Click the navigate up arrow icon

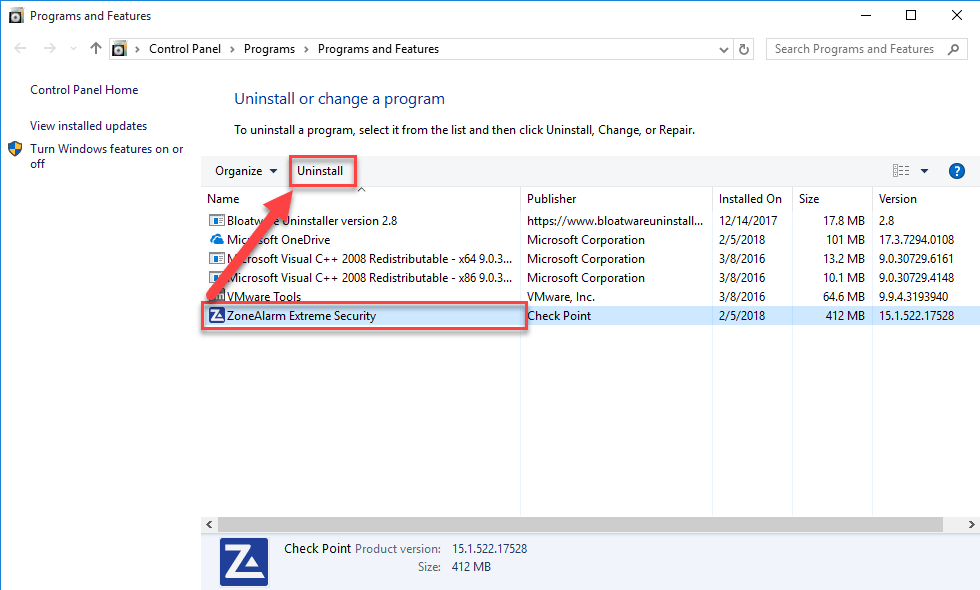point(94,48)
